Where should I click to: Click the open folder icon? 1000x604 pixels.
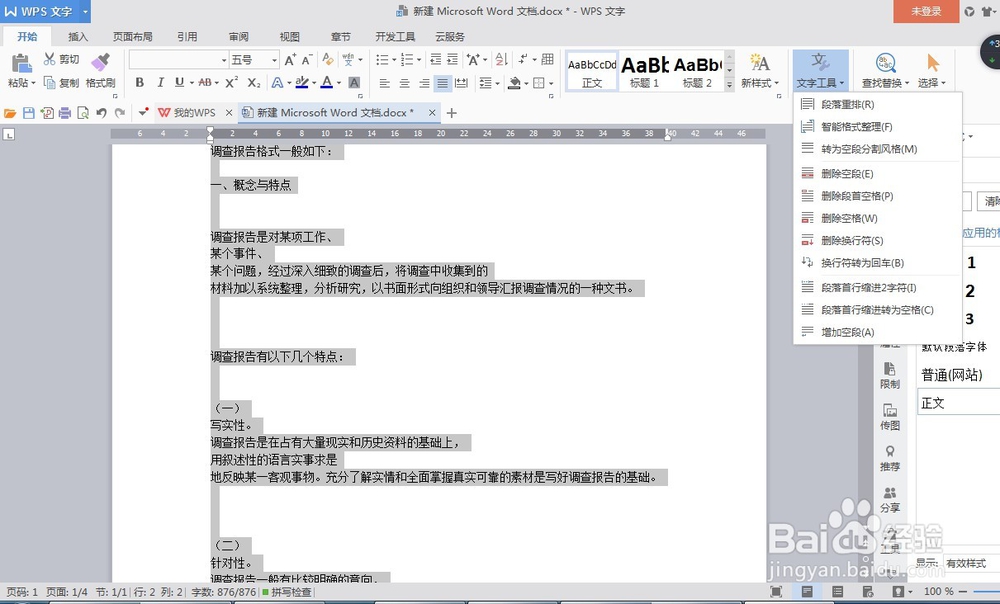[10, 113]
